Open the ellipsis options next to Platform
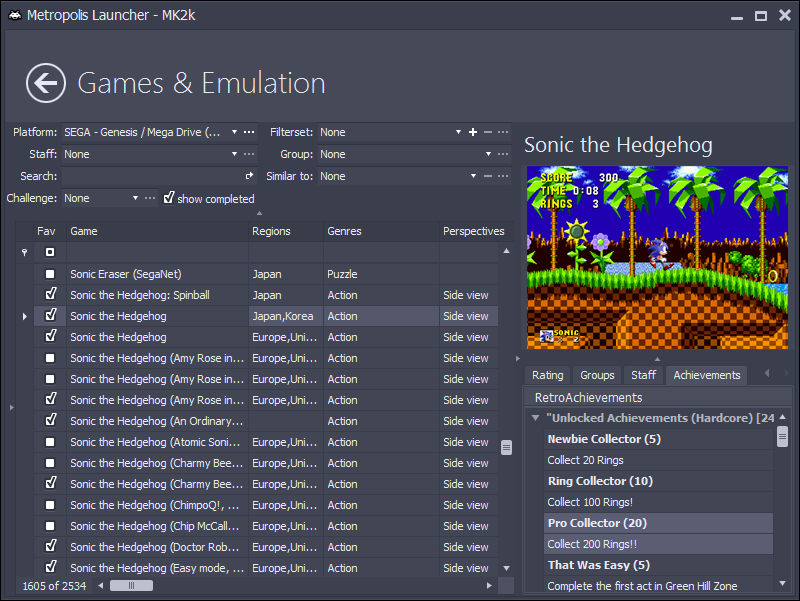800x601 pixels. [249, 132]
